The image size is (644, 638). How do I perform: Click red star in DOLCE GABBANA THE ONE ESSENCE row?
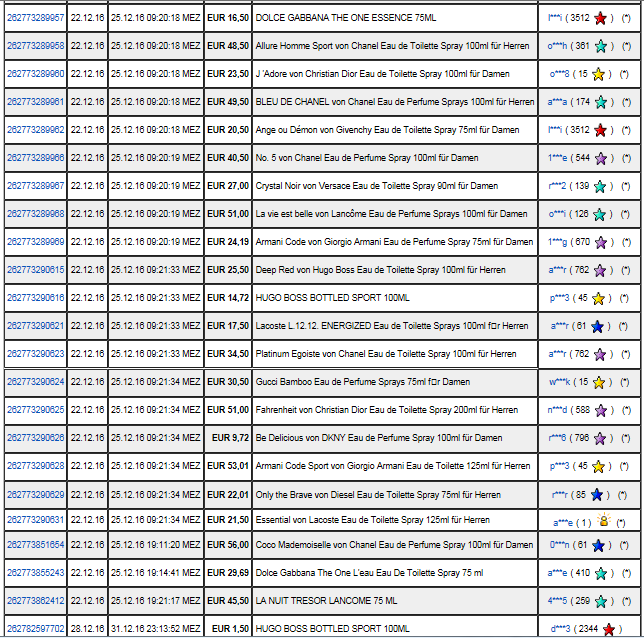(600, 18)
